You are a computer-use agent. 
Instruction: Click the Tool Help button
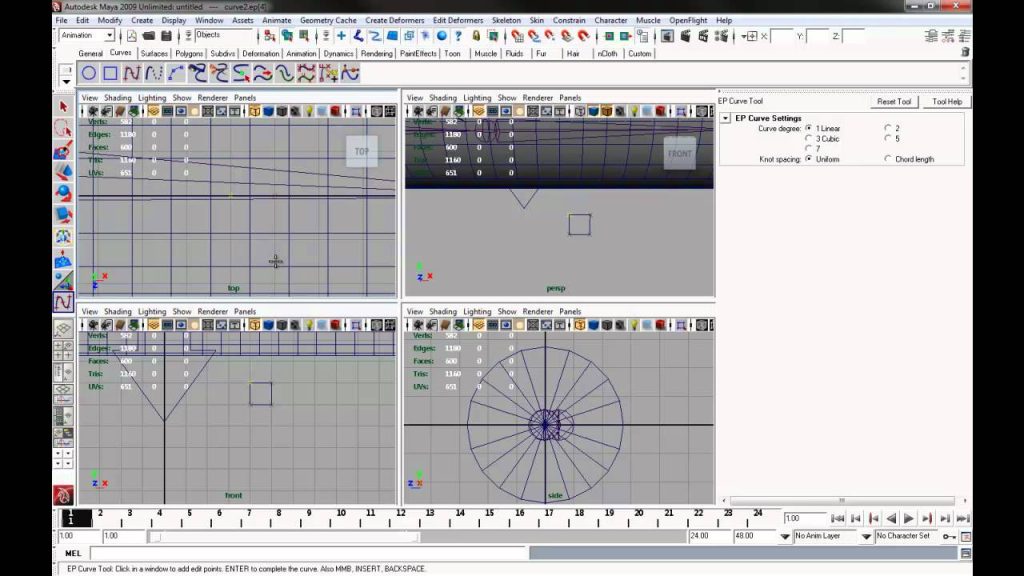947,101
